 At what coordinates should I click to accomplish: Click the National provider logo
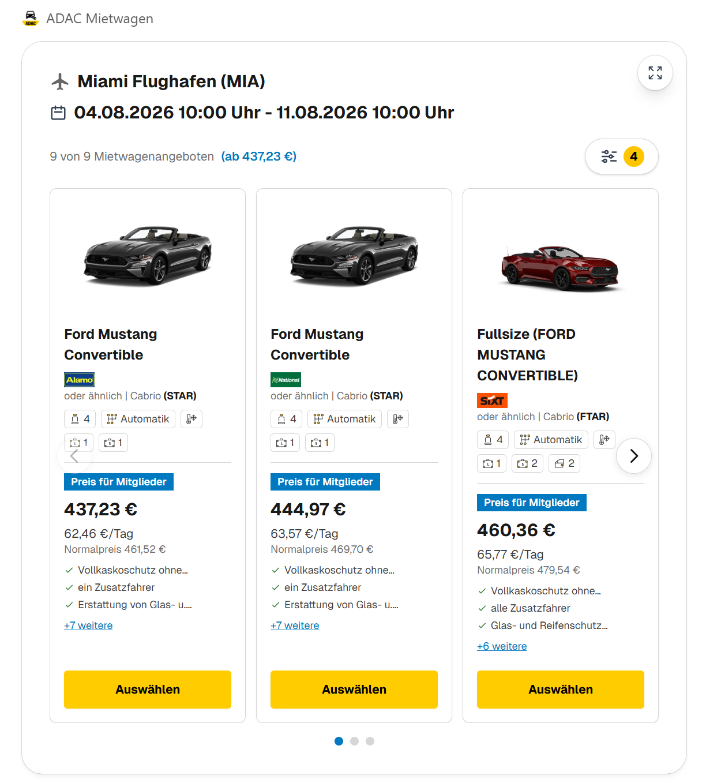286,380
